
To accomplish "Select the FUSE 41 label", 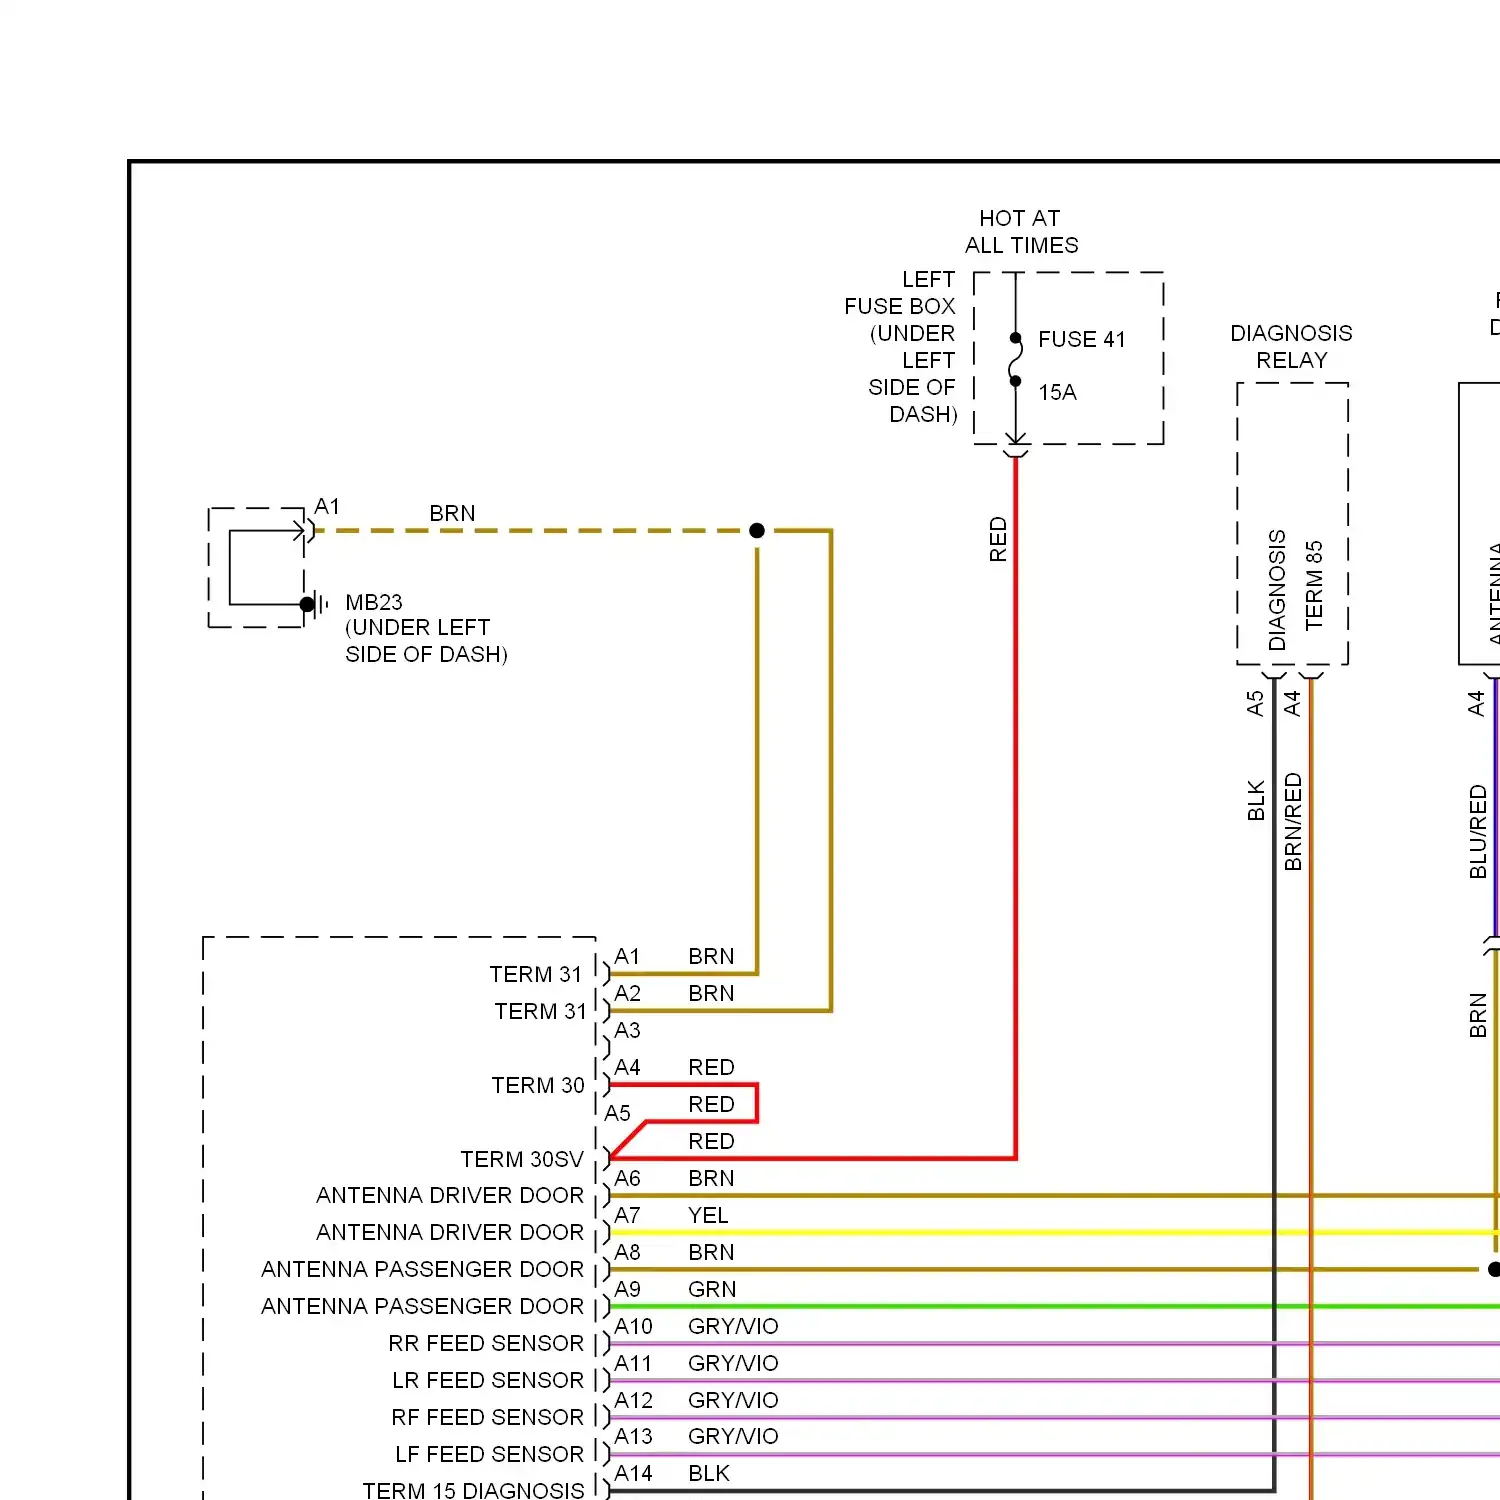I will [1082, 340].
